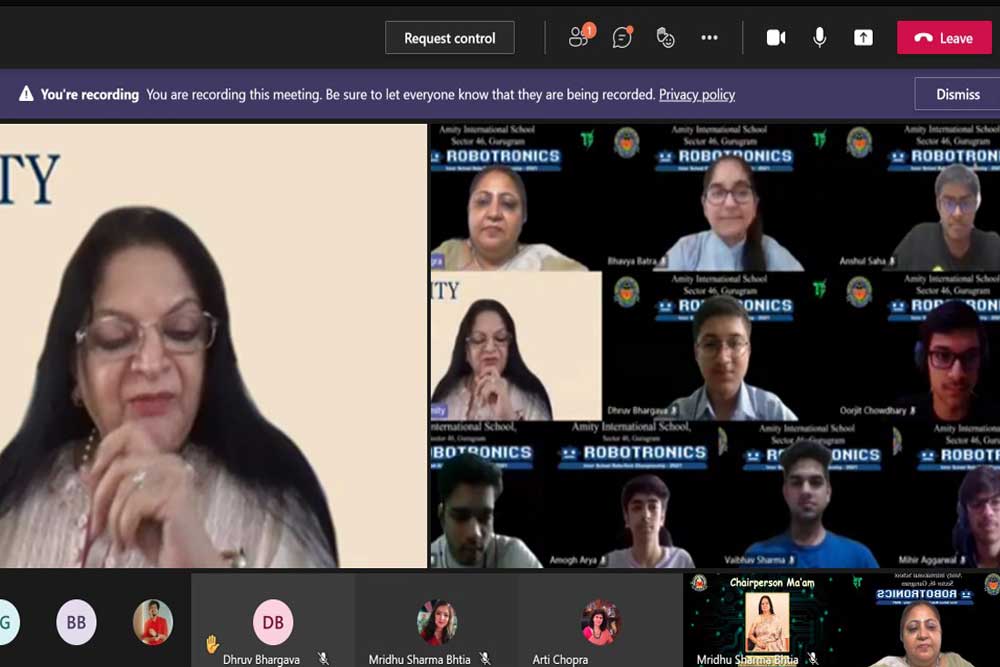Select Arti Chopra's round photo avatar

click(601, 622)
